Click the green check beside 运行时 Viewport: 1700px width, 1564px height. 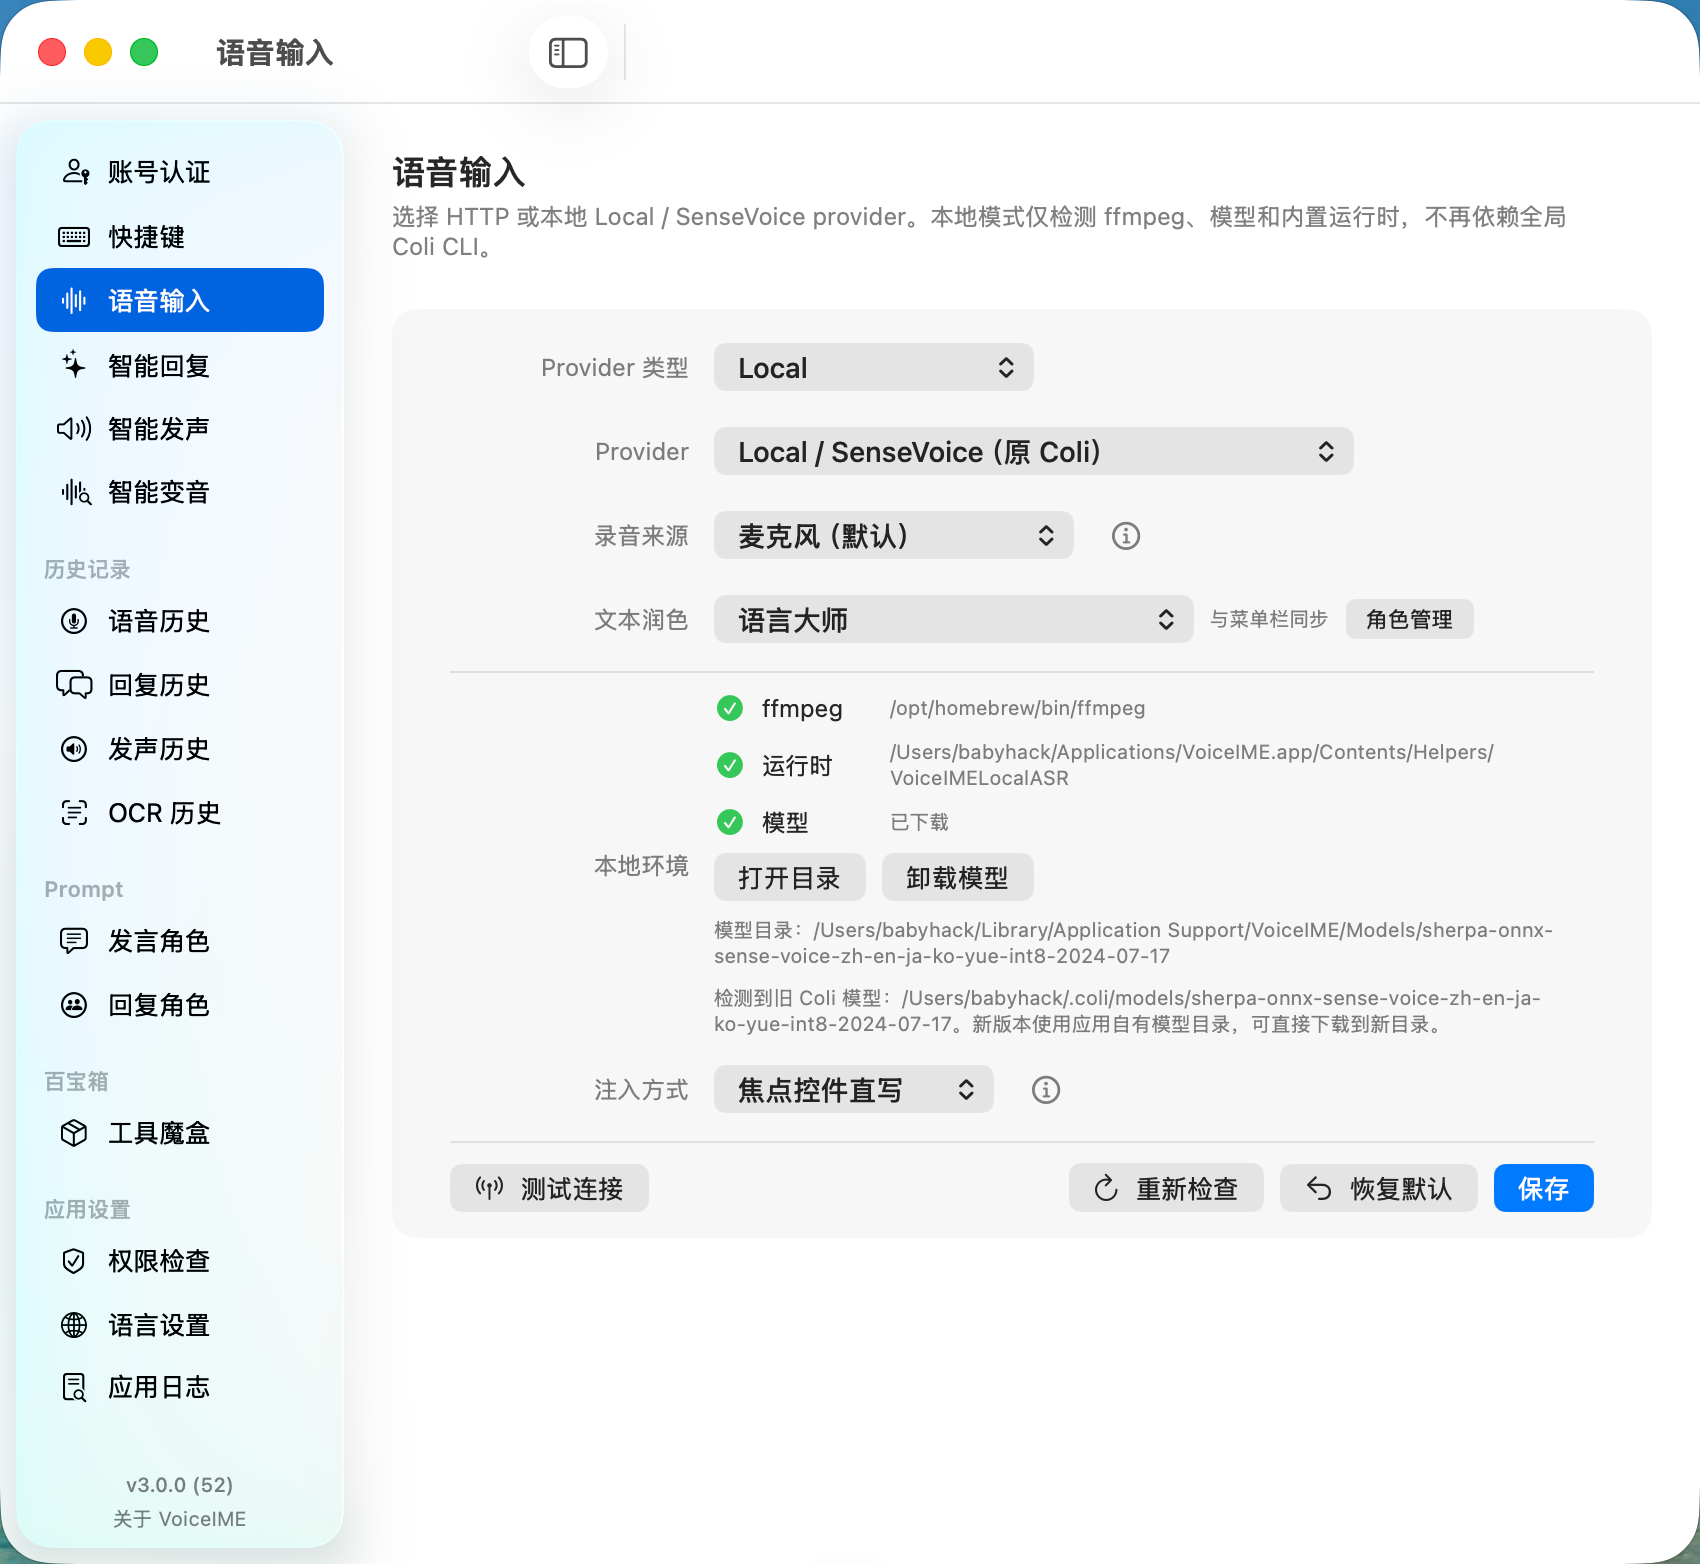coord(730,765)
